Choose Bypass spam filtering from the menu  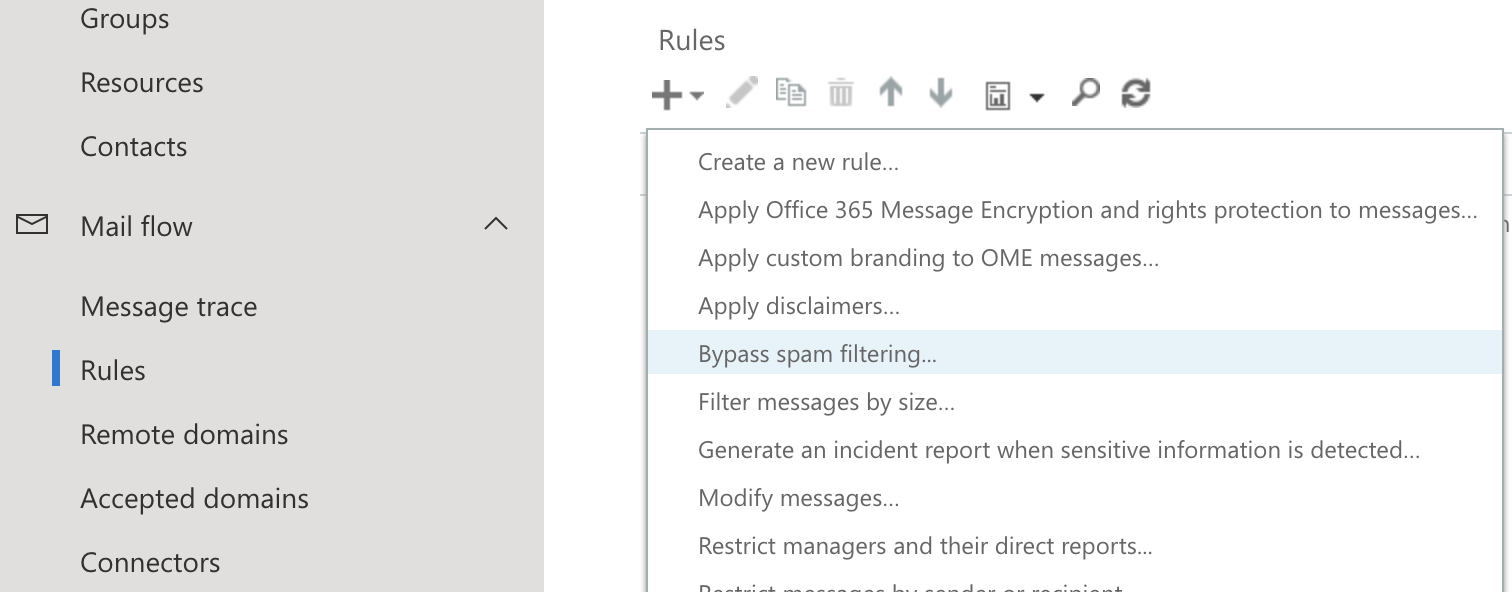(x=817, y=354)
